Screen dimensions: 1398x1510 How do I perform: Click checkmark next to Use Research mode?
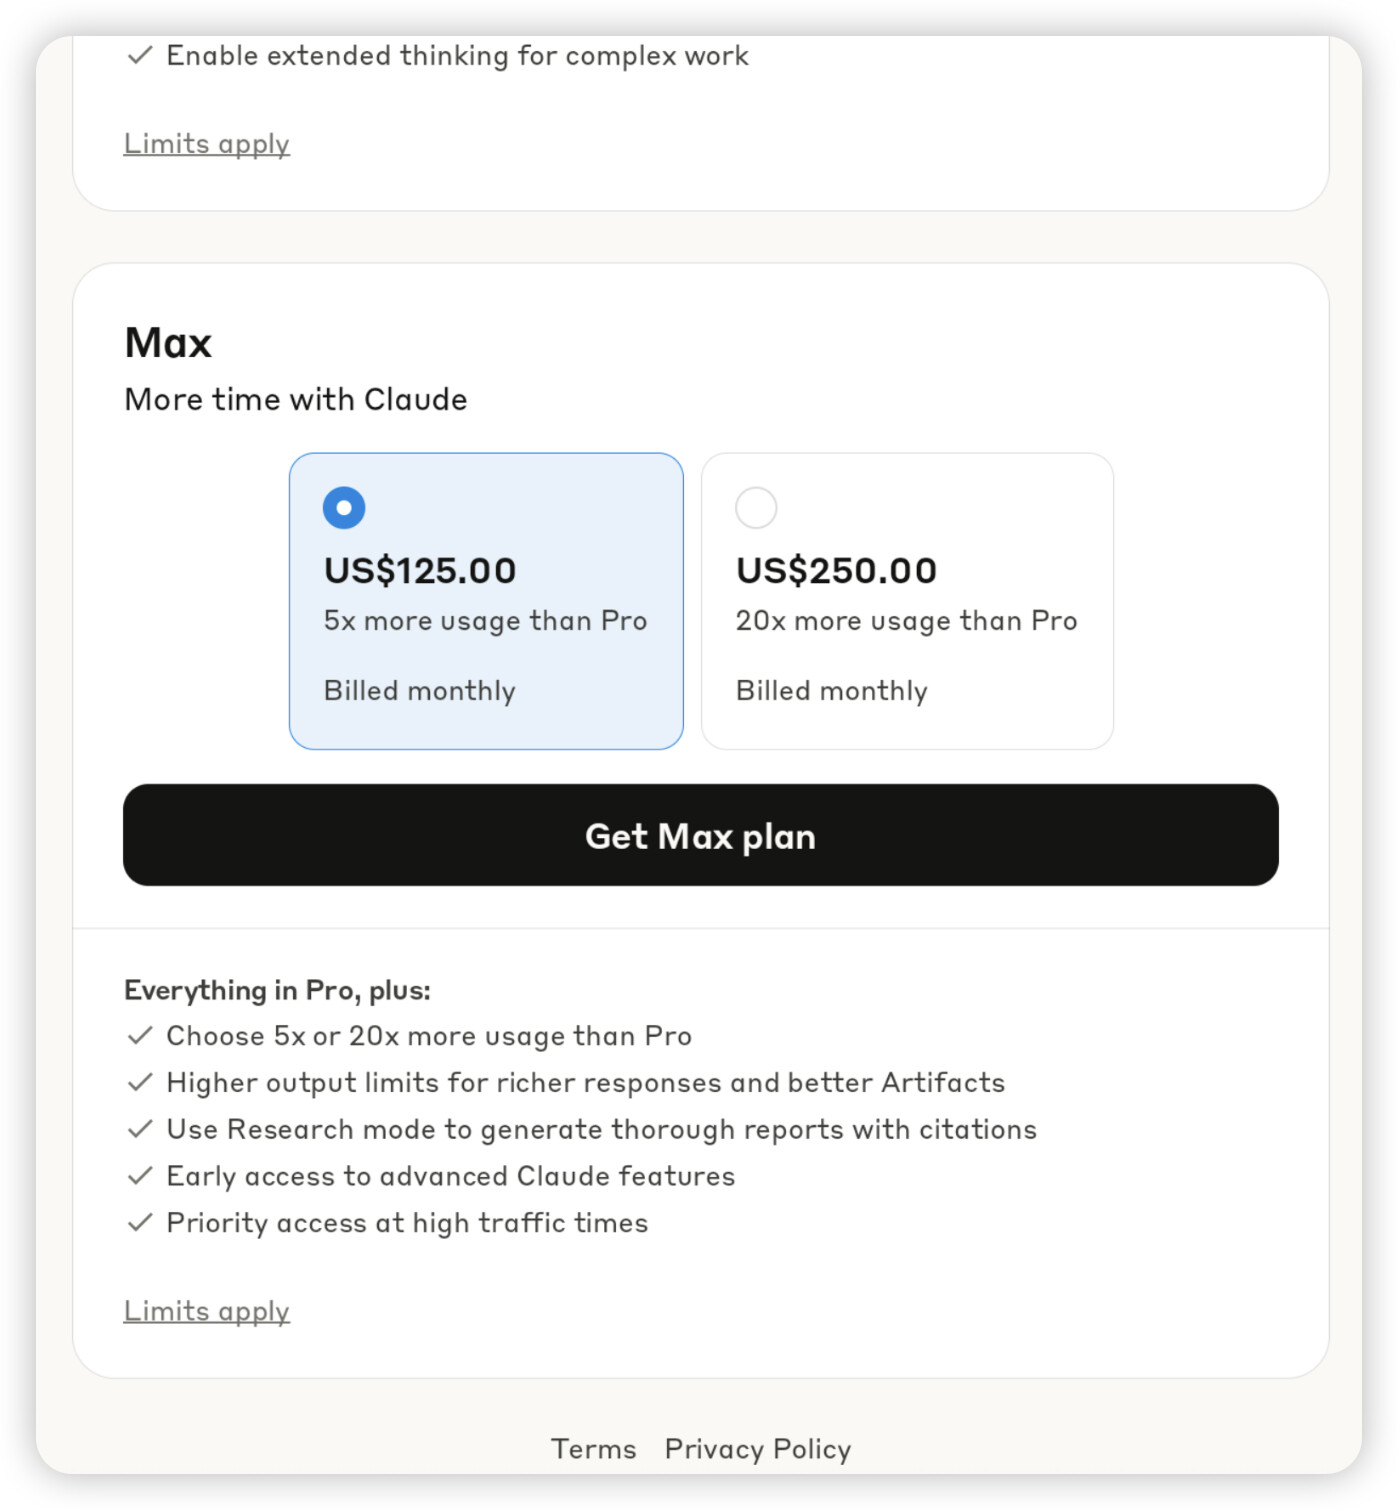click(140, 1129)
